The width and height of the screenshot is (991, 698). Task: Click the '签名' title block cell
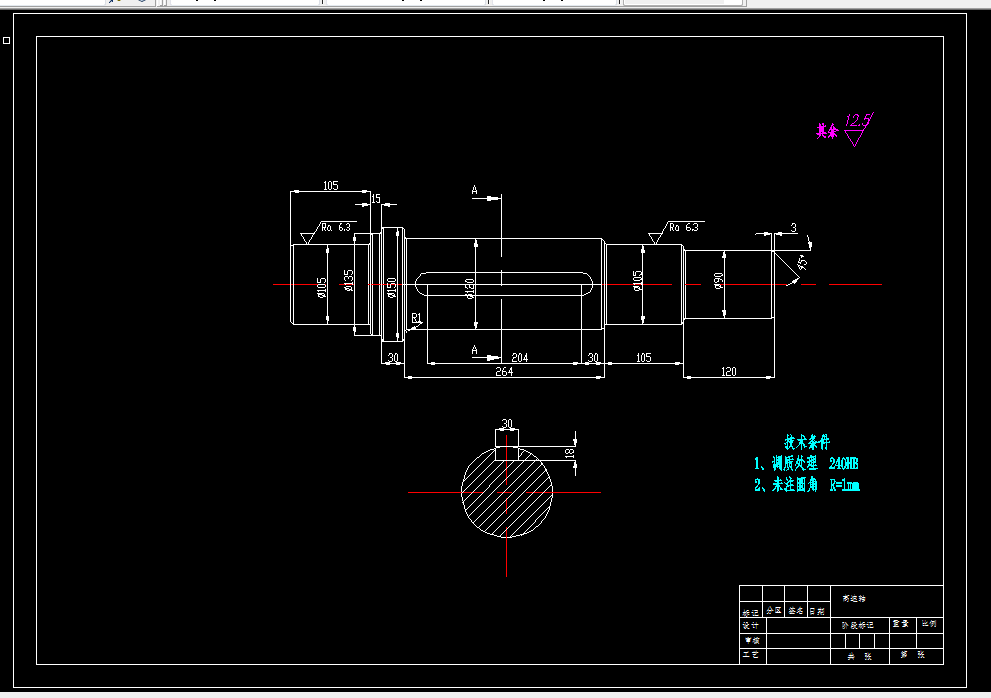796,611
